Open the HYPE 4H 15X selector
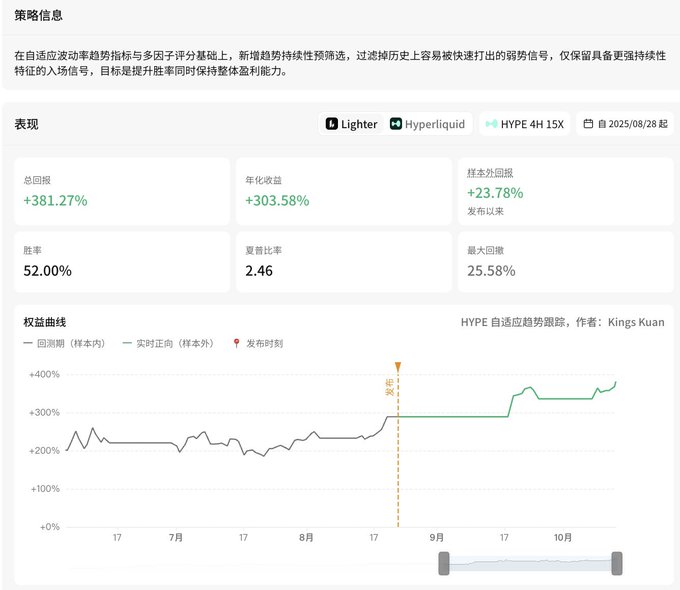 [x=524, y=124]
